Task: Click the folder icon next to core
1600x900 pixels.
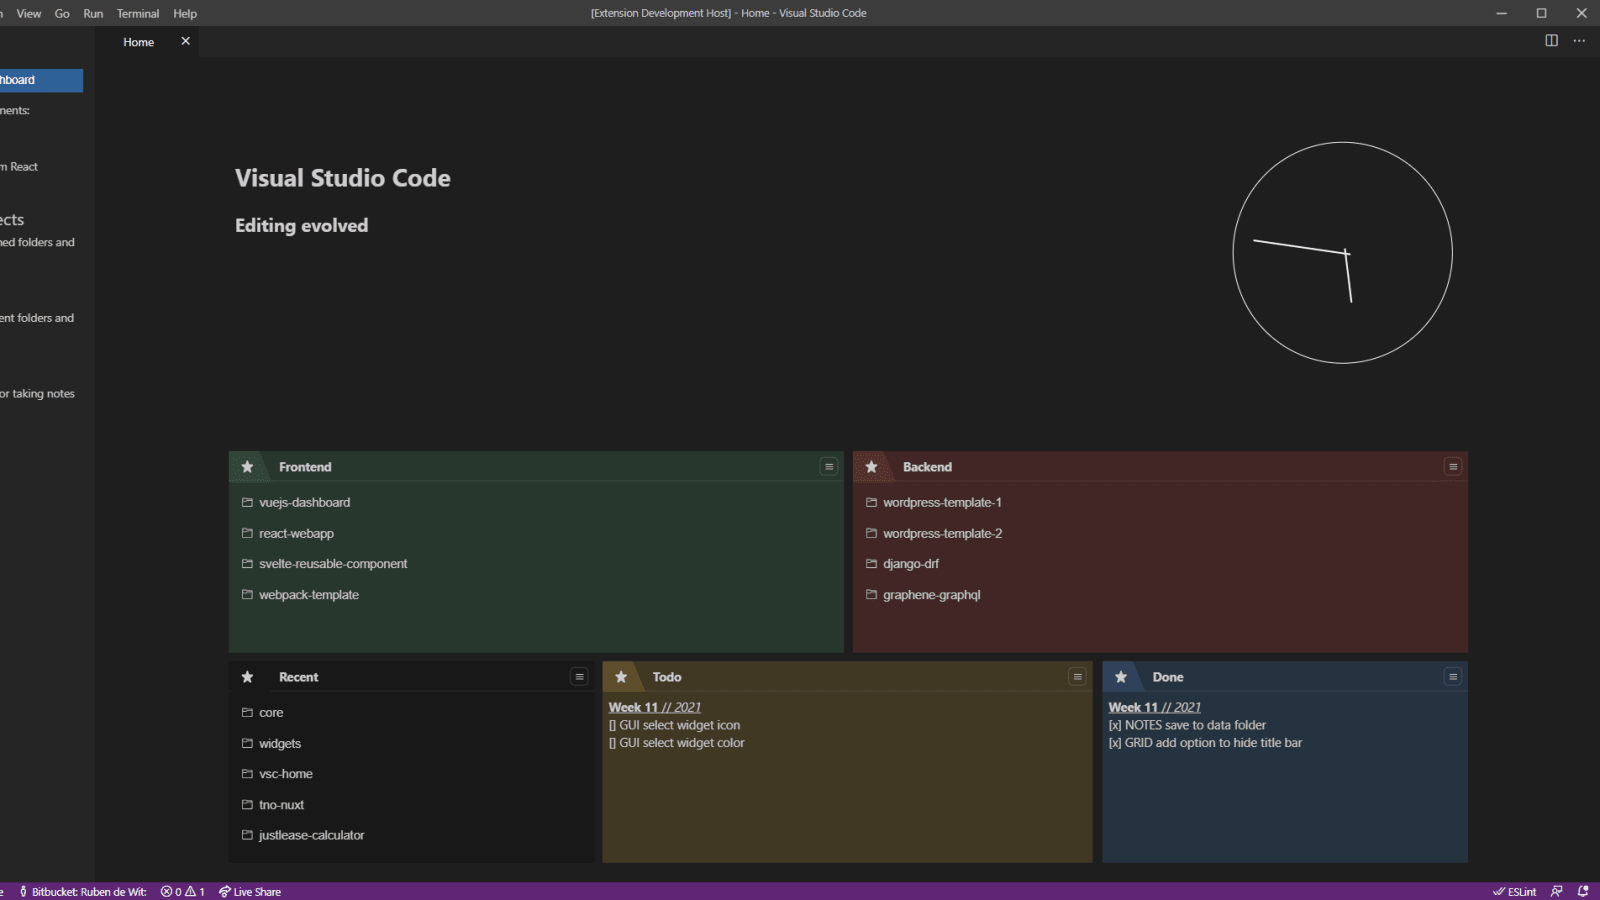Action: click(x=247, y=712)
